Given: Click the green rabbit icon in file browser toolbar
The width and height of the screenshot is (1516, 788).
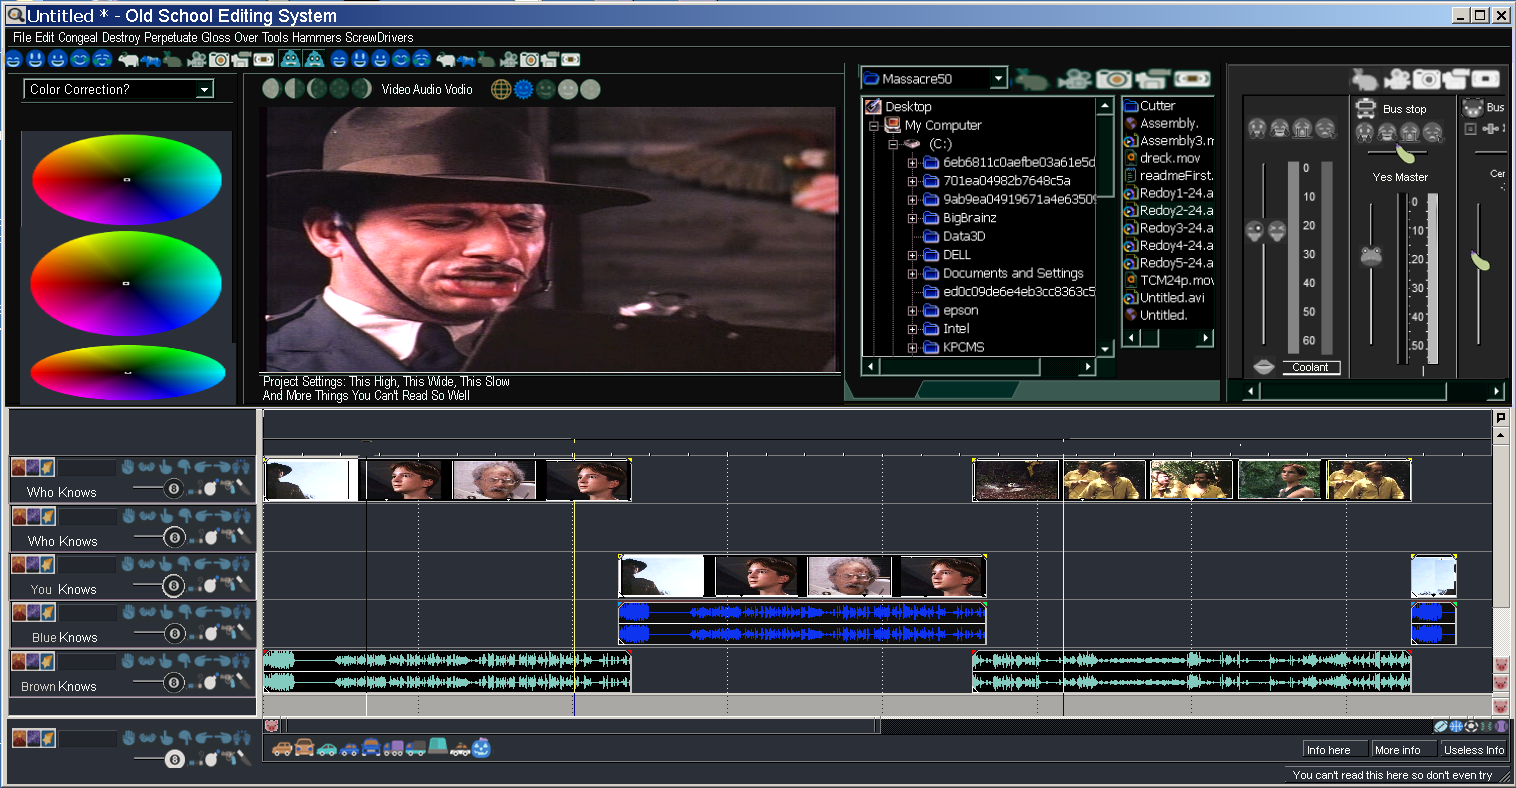Looking at the screenshot, I should tap(1031, 78).
